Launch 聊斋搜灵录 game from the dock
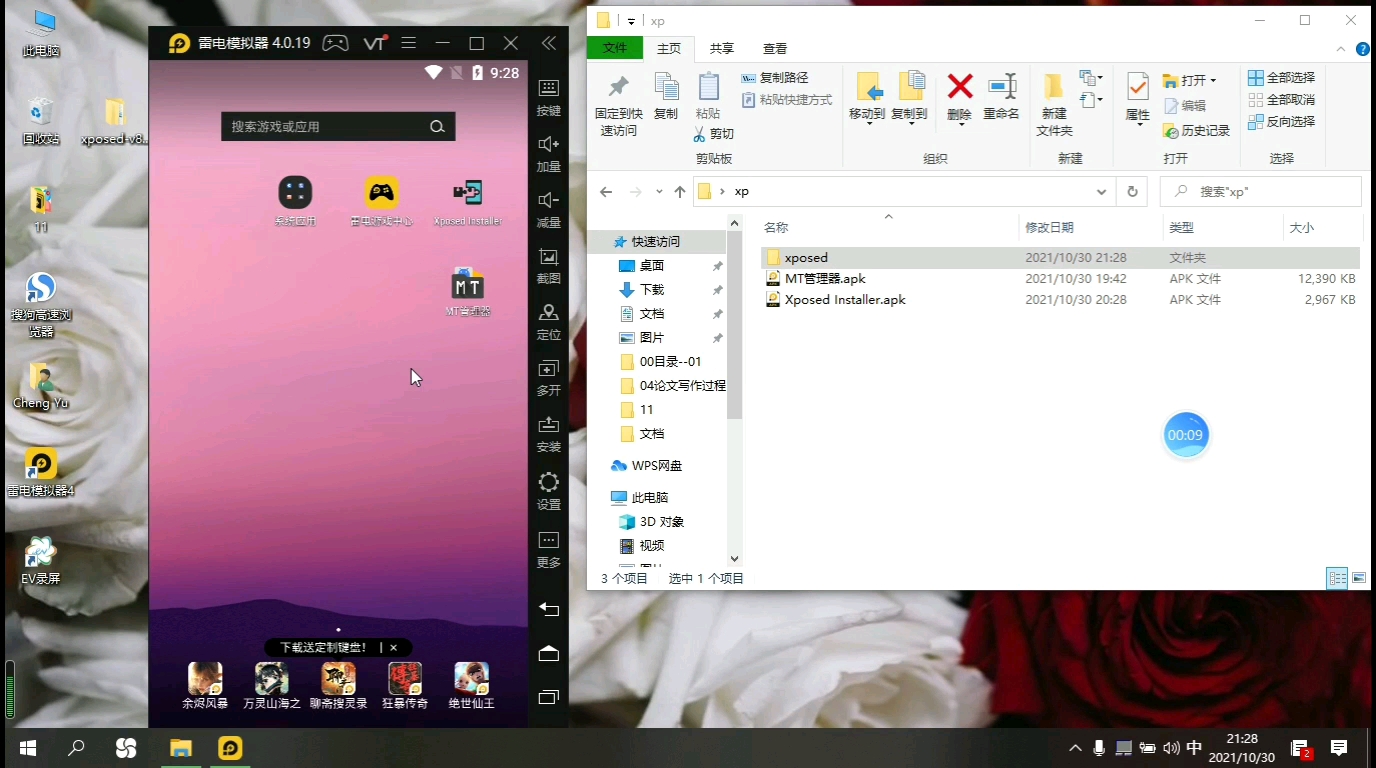Viewport: 1376px width, 768px height. pos(338,685)
